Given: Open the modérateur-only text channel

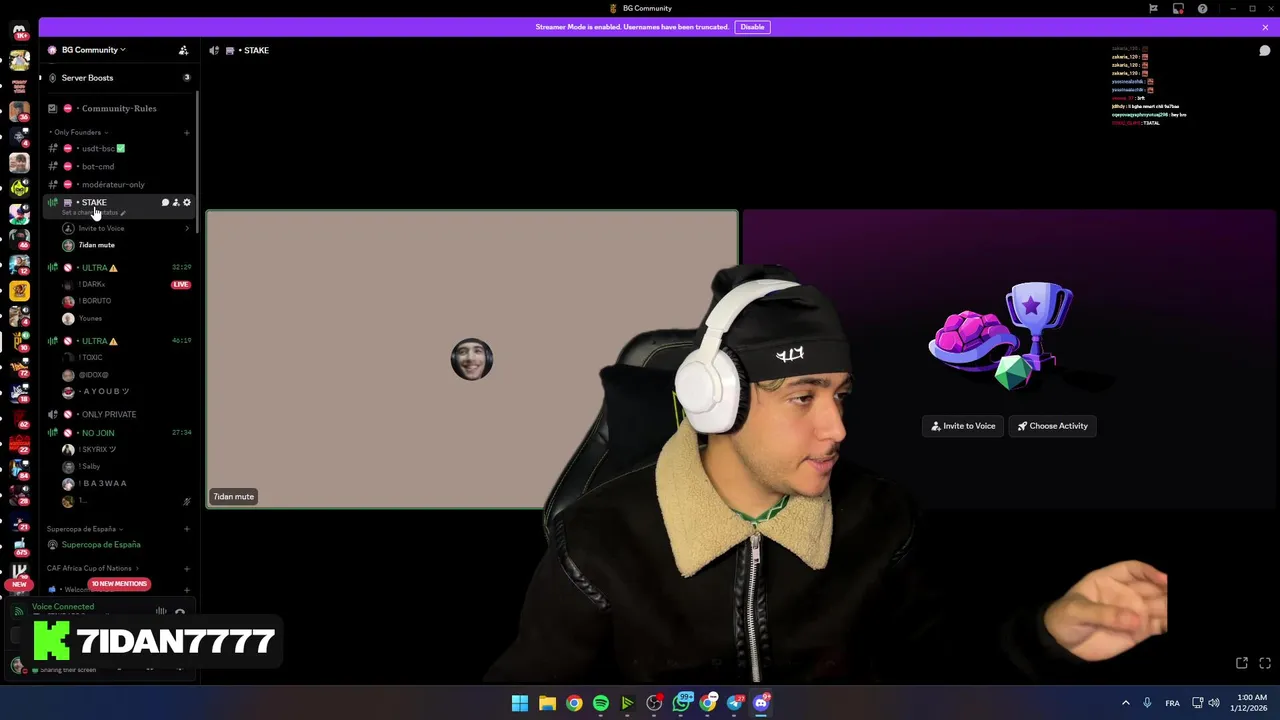Looking at the screenshot, I should [118, 184].
